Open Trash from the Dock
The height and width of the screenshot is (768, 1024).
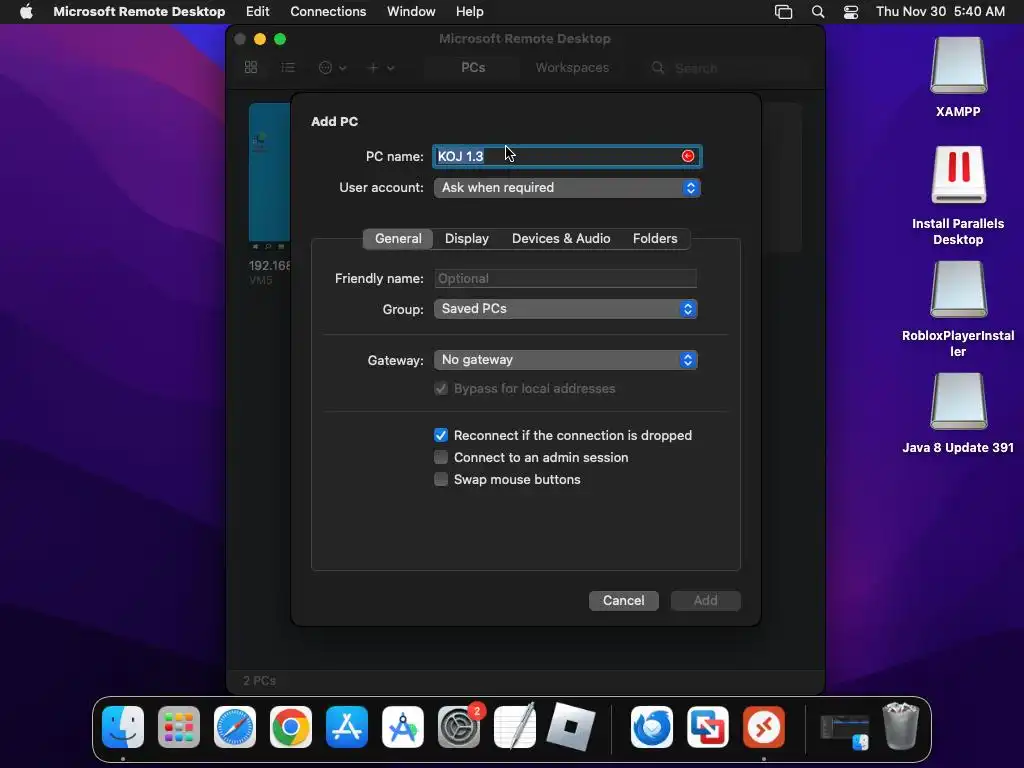pyautogui.click(x=901, y=726)
